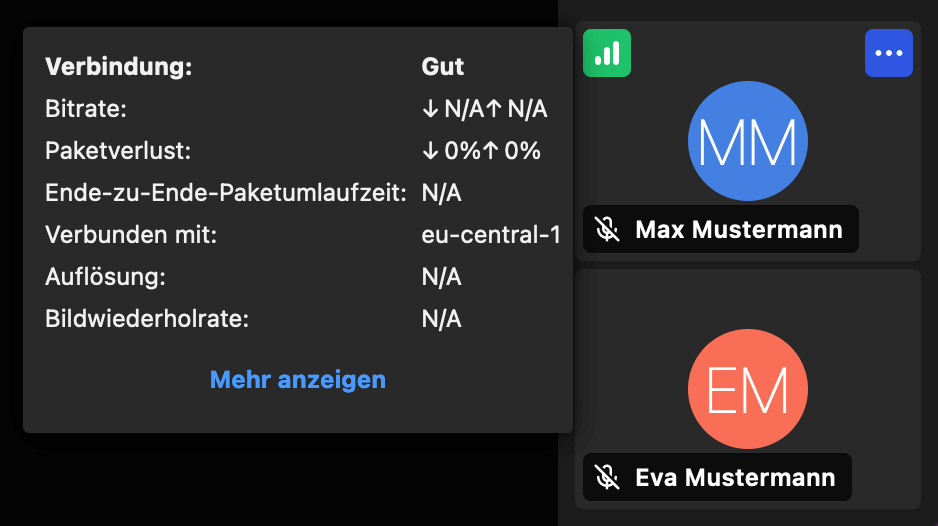Click the Paketverlust upload arrow indicator

pyautogui.click(x=491, y=151)
